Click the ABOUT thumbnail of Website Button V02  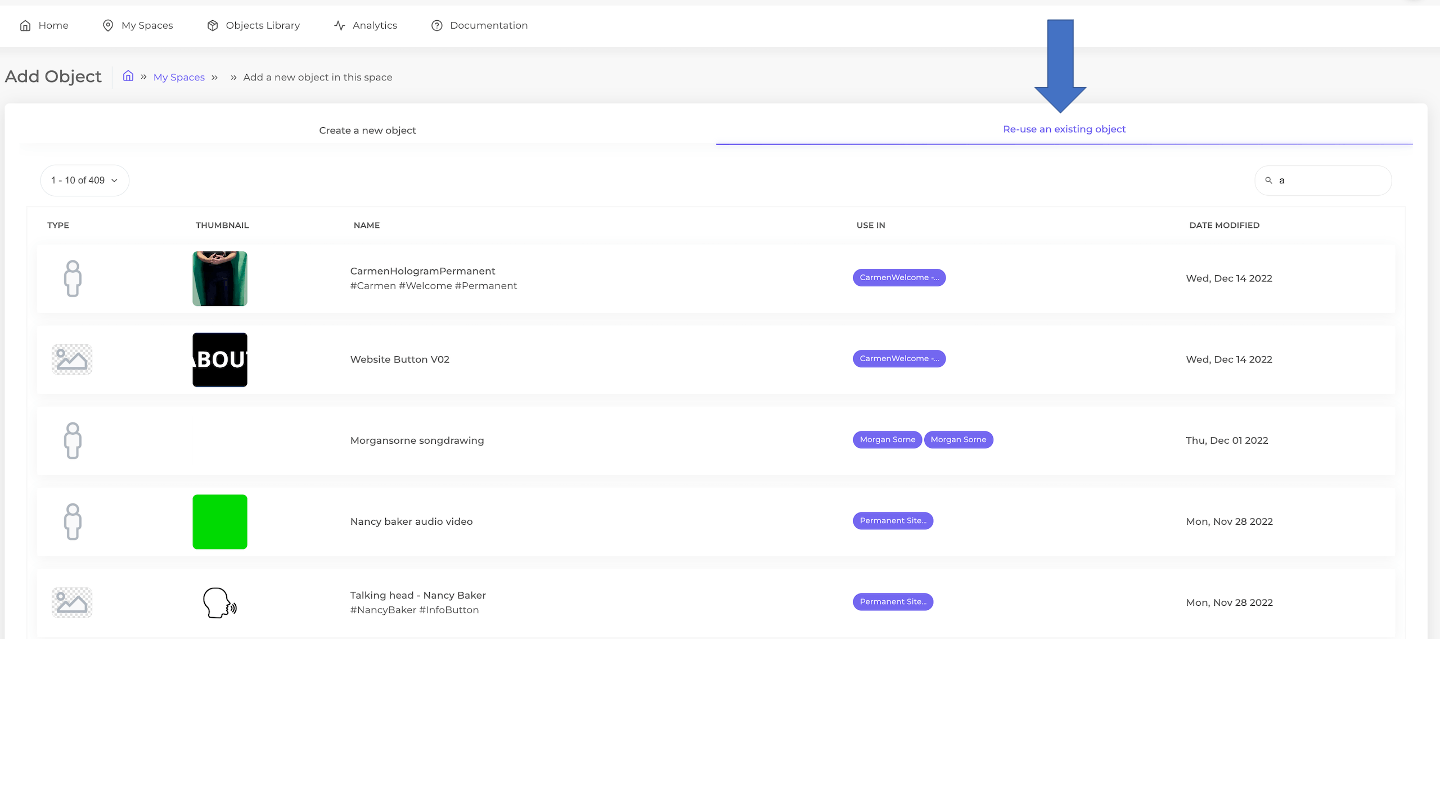[x=220, y=360]
